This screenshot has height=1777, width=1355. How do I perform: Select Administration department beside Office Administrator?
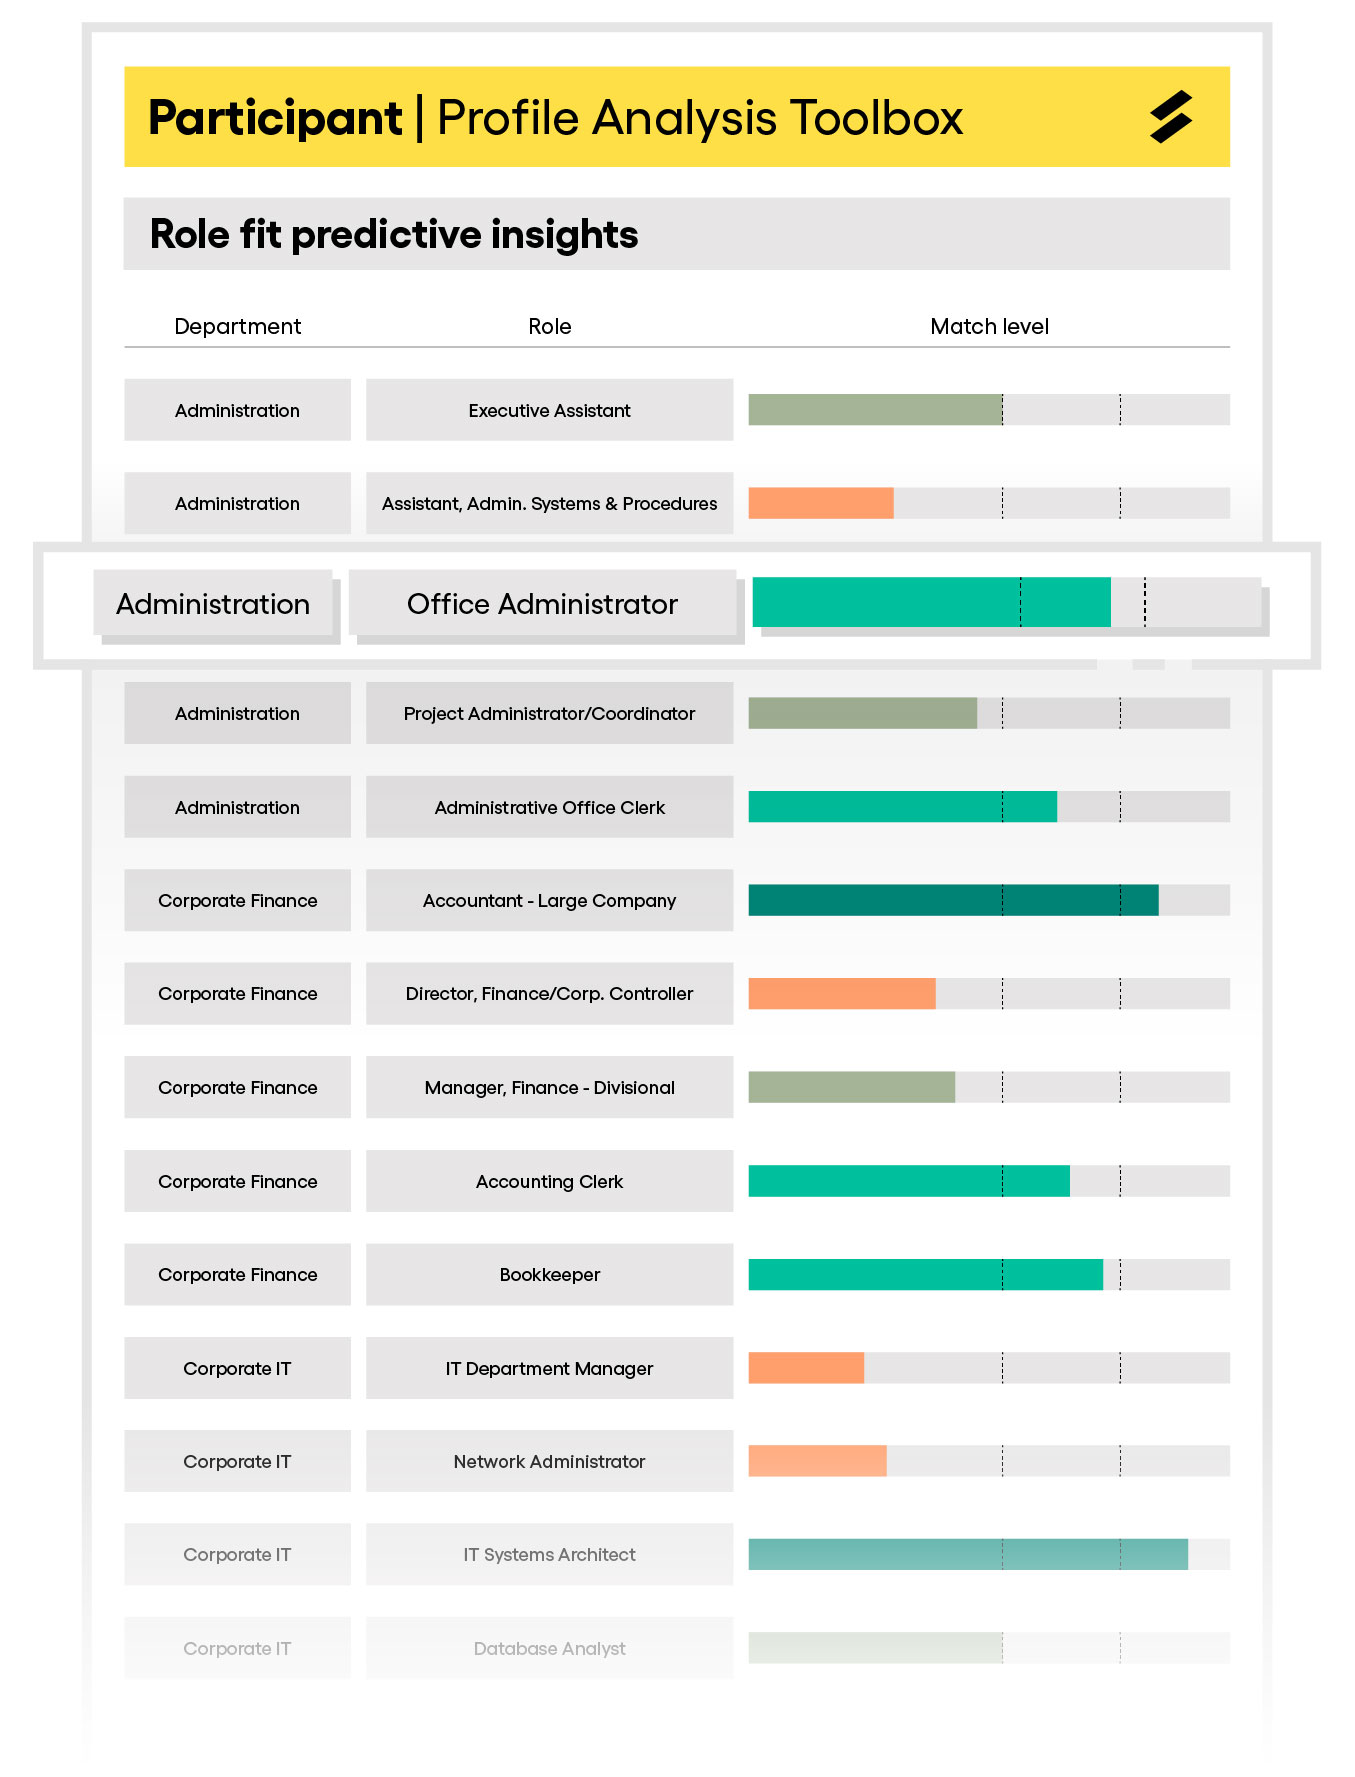pos(213,603)
